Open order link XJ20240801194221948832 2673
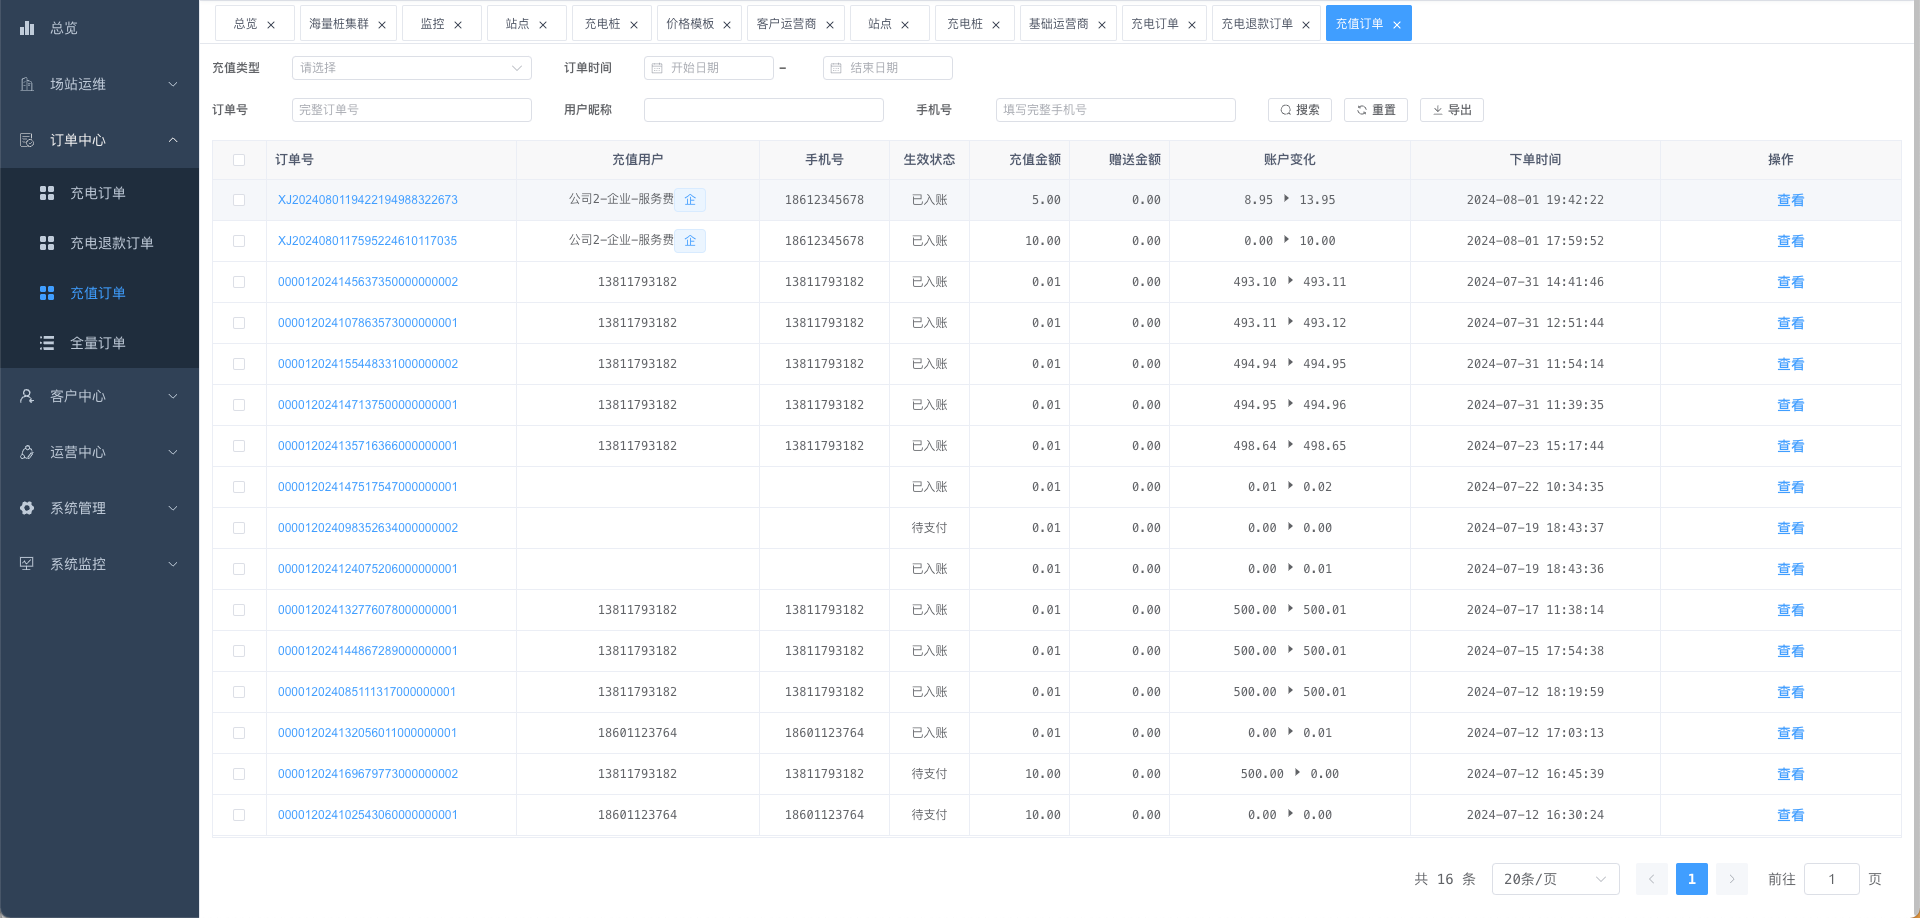This screenshot has height=918, width=1920. click(368, 200)
